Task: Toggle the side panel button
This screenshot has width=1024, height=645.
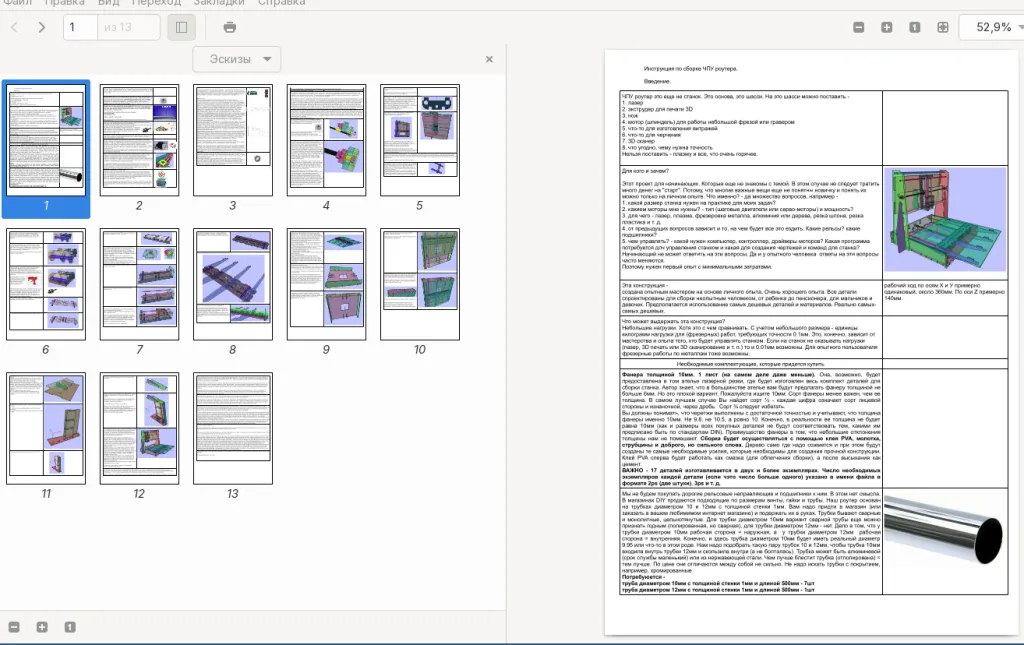Action: (181, 27)
